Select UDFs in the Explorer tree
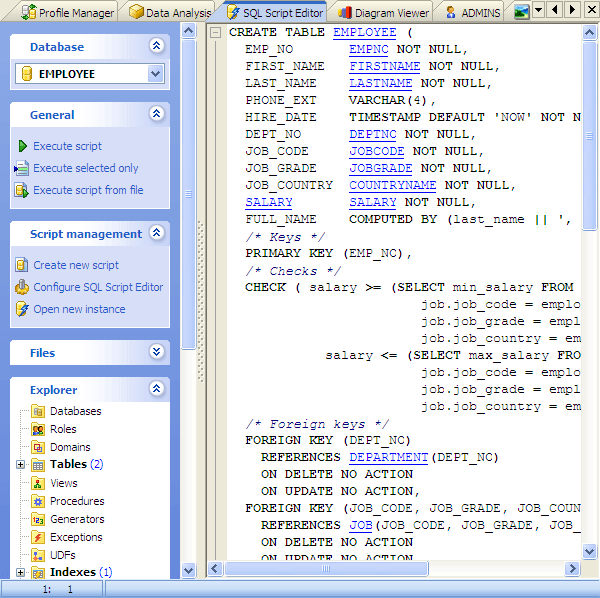This screenshot has height=598, width=600. 63,555
